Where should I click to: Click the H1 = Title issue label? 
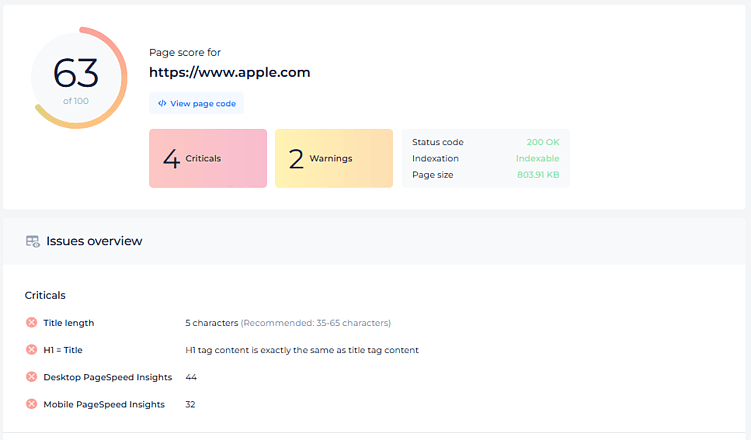[63, 350]
